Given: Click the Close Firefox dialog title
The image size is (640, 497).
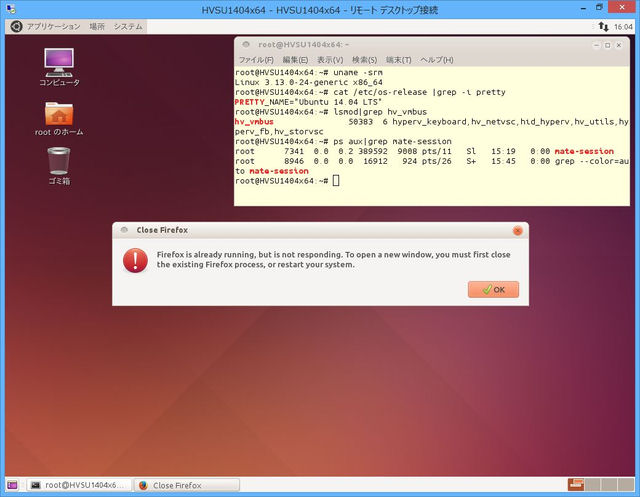Looking at the screenshot, I should (x=162, y=230).
